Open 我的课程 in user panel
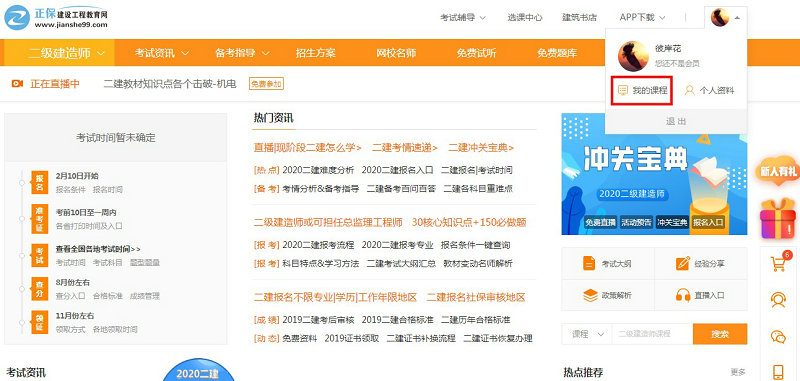Image resolution: width=800 pixels, height=381 pixels. [x=642, y=91]
